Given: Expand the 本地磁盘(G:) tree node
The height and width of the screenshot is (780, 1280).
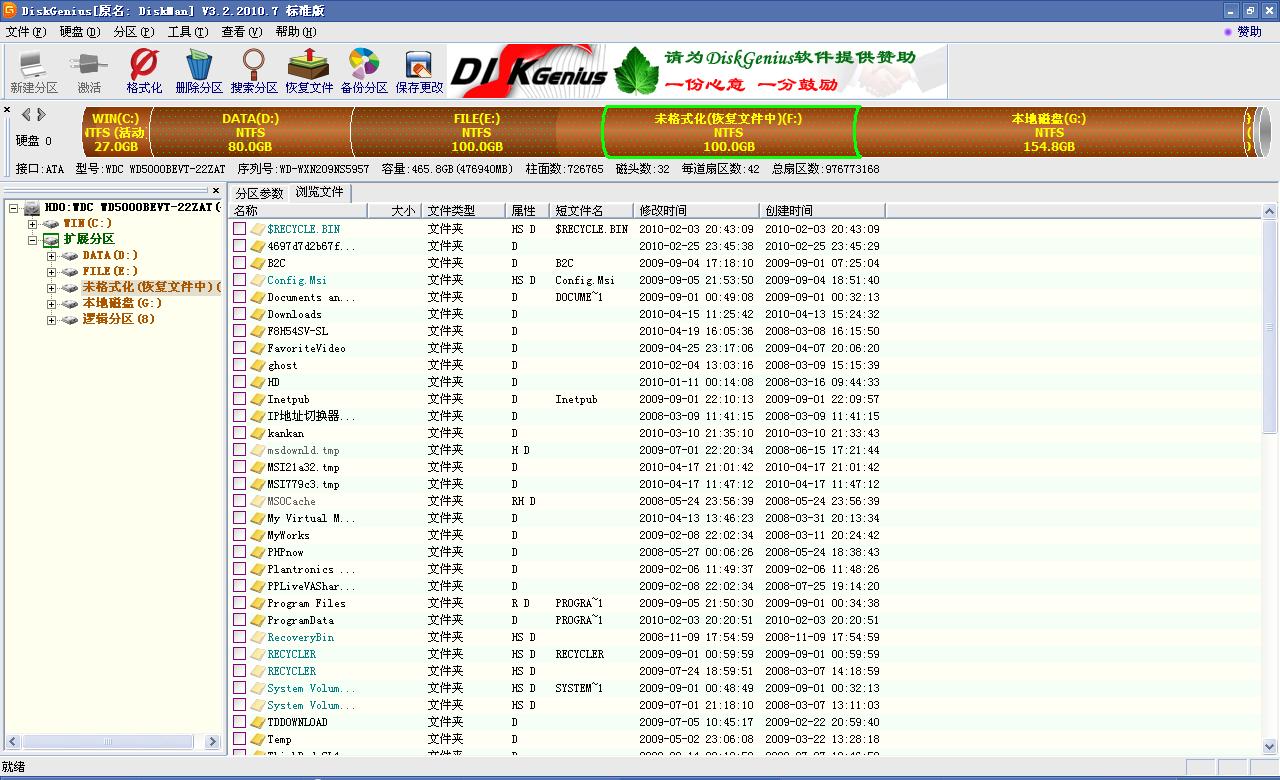Looking at the screenshot, I should point(52,304).
